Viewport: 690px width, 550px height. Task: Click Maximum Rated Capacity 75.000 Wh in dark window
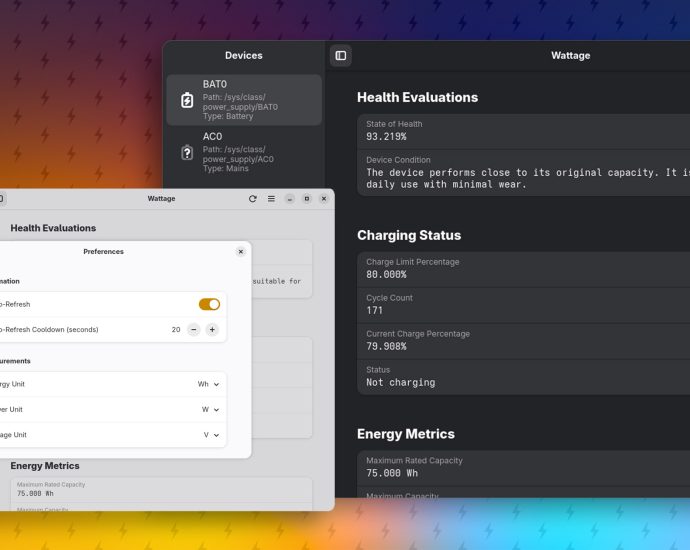[x=524, y=468]
